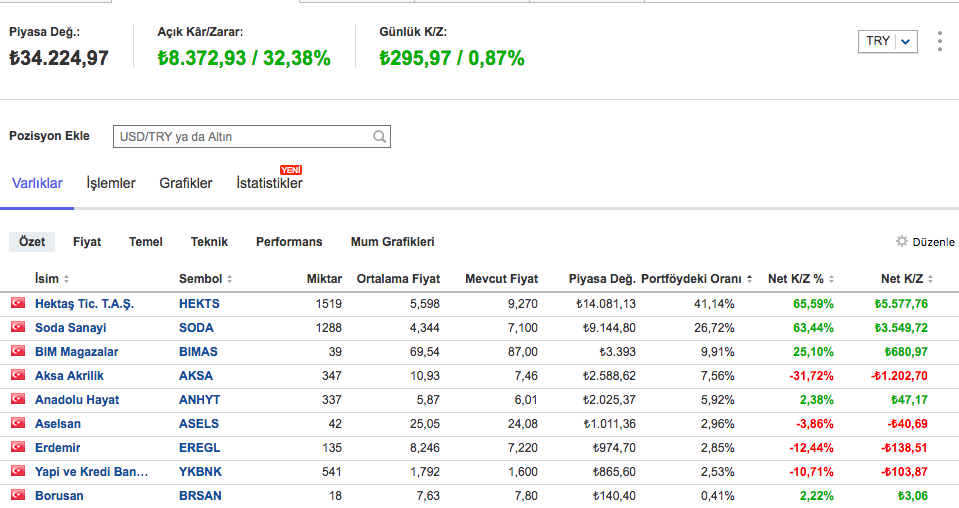Open the İstatistikler tab
The width and height of the screenshot is (959, 508).
(269, 183)
